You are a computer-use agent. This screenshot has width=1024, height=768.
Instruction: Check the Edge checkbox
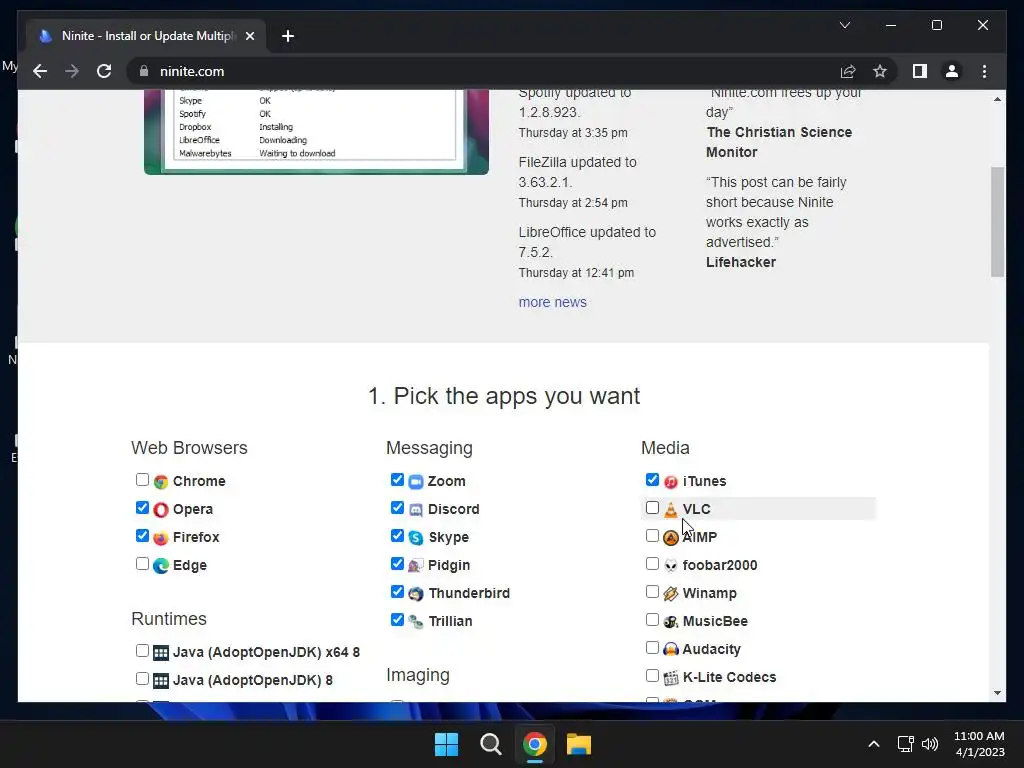[142, 564]
